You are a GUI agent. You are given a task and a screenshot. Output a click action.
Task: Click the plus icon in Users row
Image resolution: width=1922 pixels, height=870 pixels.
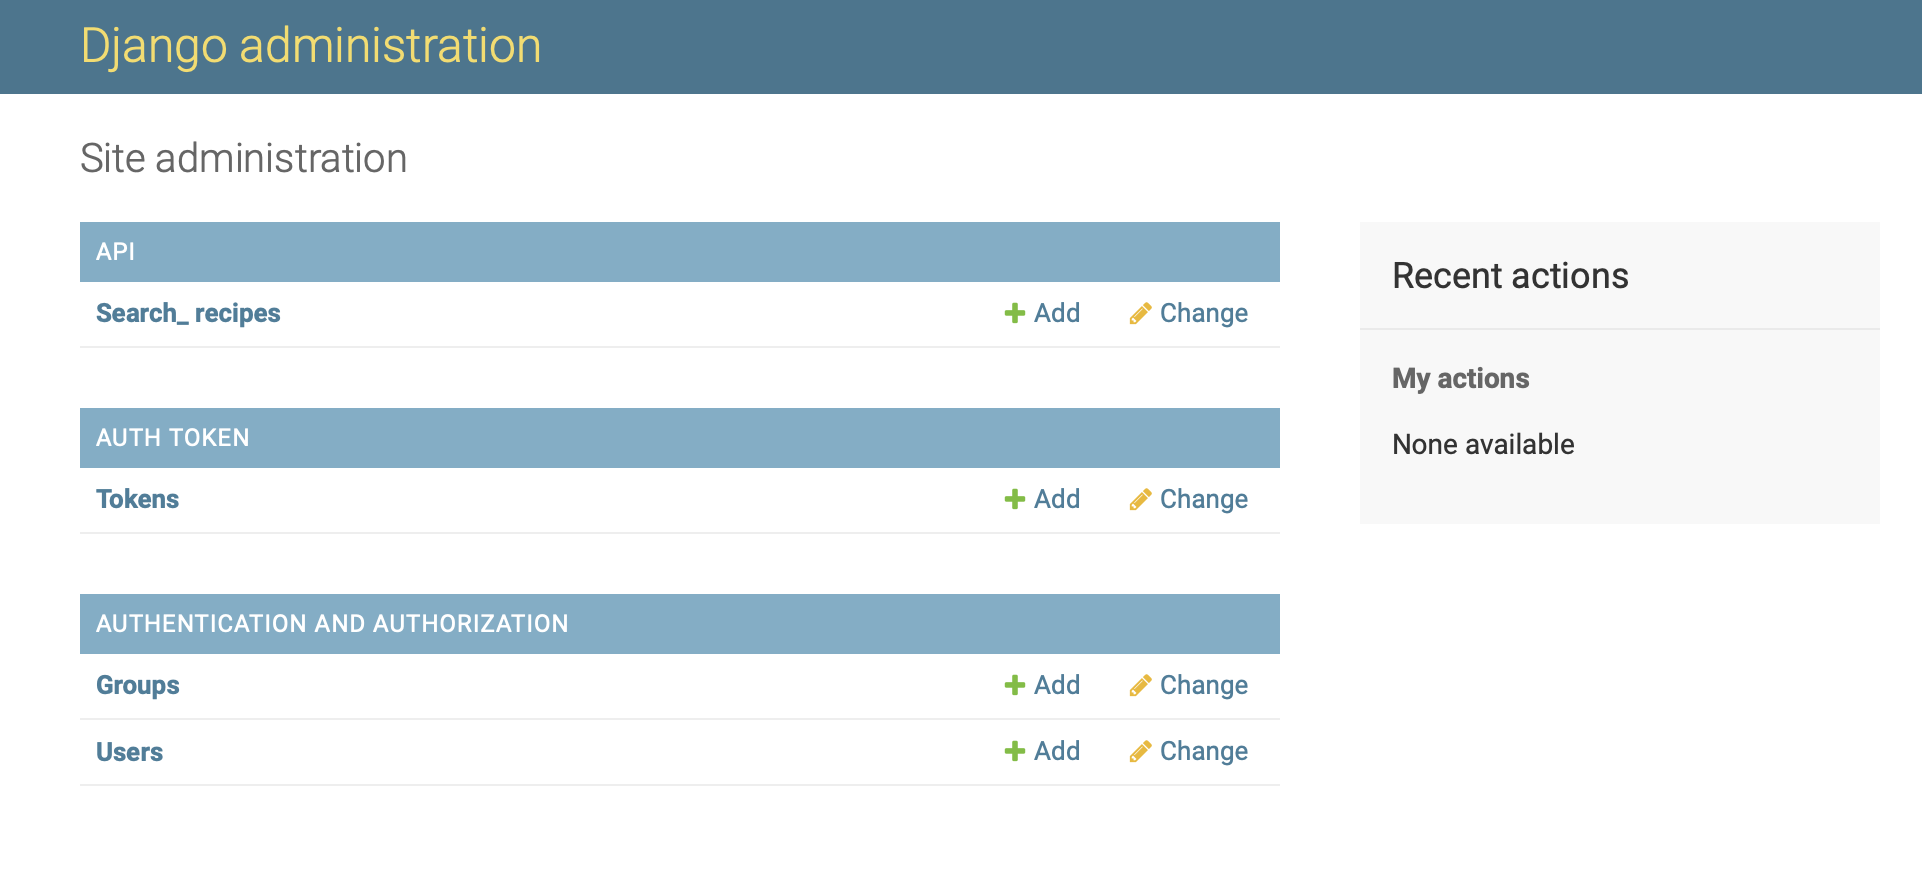click(1015, 752)
